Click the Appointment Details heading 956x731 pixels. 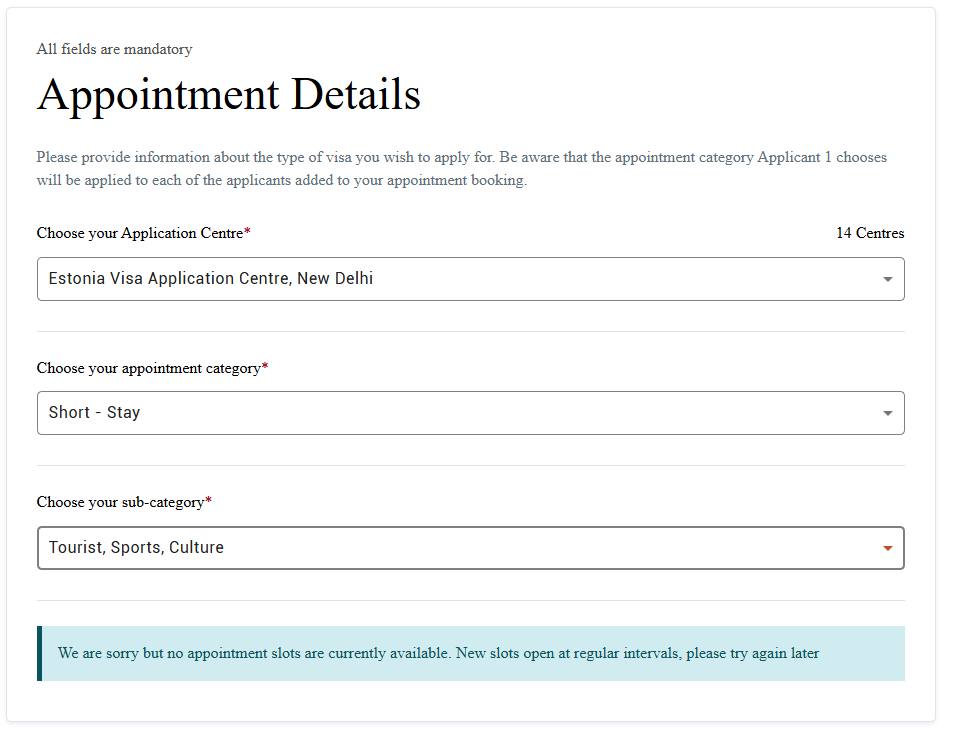(x=229, y=94)
